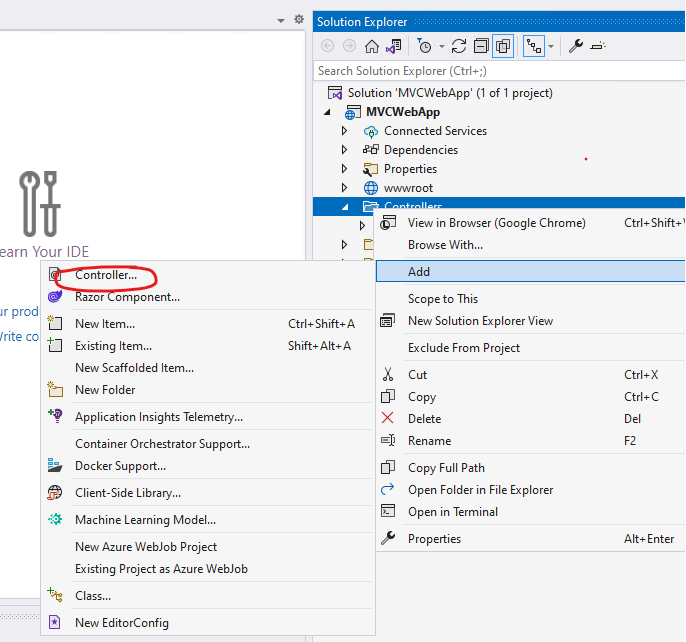This screenshot has height=642, width=686.
Task: Click the Machine Learning Model icon
Action: pos(55,519)
